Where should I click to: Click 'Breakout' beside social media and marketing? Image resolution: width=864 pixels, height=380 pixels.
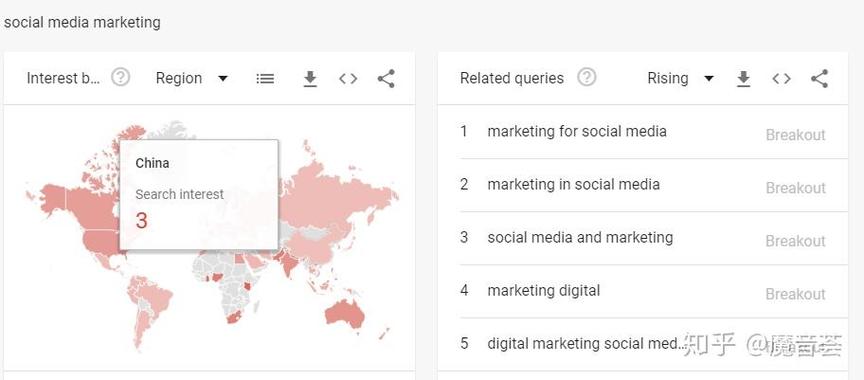click(x=795, y=241)
